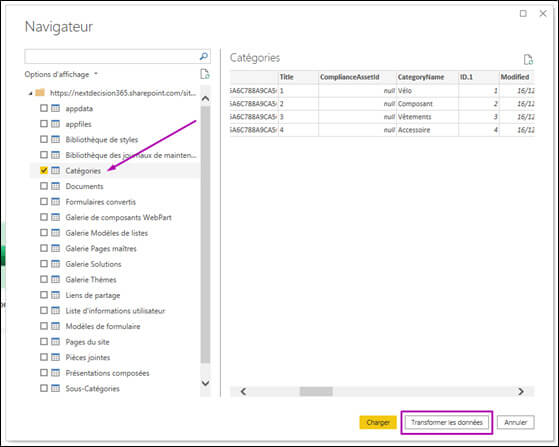Collapse the SharePoint site tree node
Image resolution: width=559 pixels, height=447 pixels.
point(30,93)
